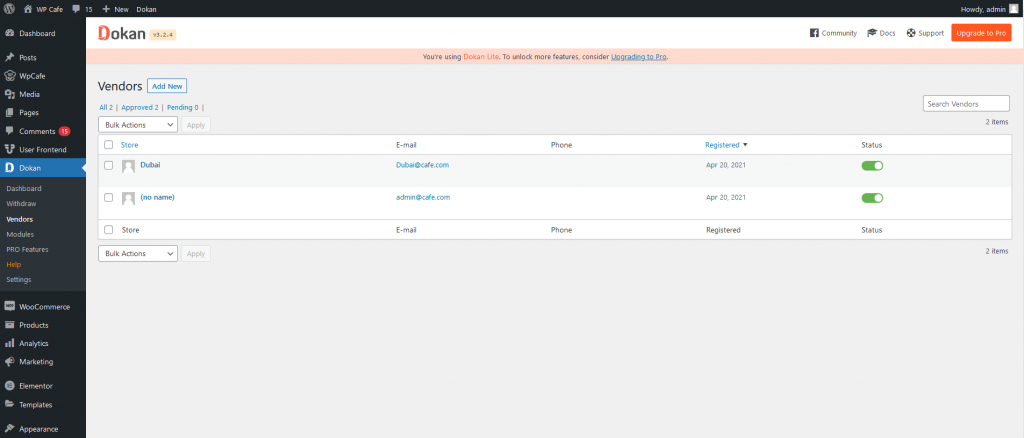The width and height of the screenshot is (1024, 438).
Task: Click the Dashboard gauge icon in sidebar
Action: point(10,33)
